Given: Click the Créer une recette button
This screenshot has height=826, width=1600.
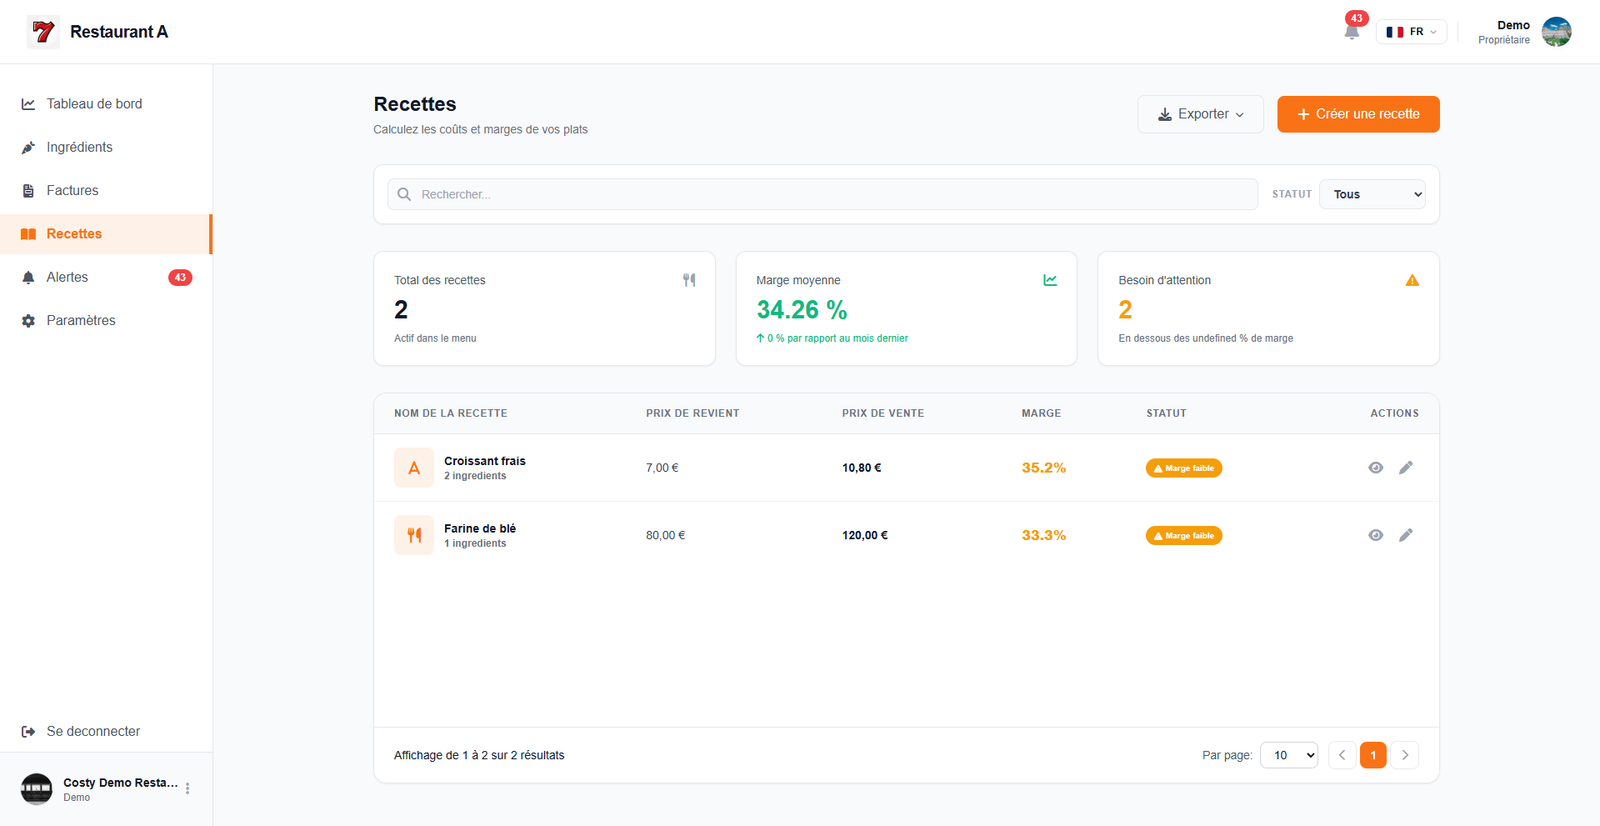Looking at the screenshot, I should coord(1358,114).
